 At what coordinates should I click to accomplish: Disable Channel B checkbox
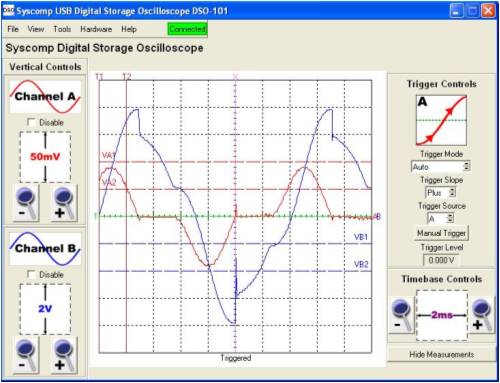click(x=31, y=274)
